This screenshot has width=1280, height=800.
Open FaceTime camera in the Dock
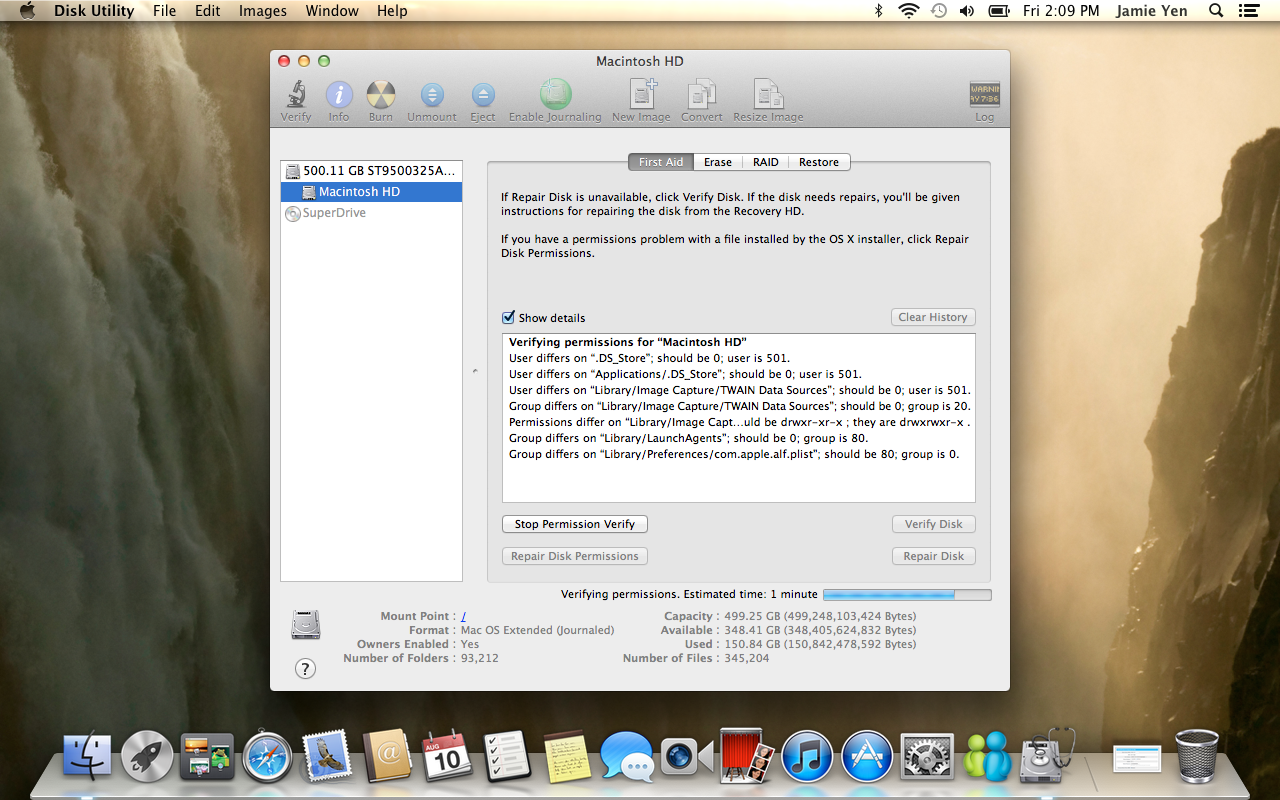click(x=686, y=757)
